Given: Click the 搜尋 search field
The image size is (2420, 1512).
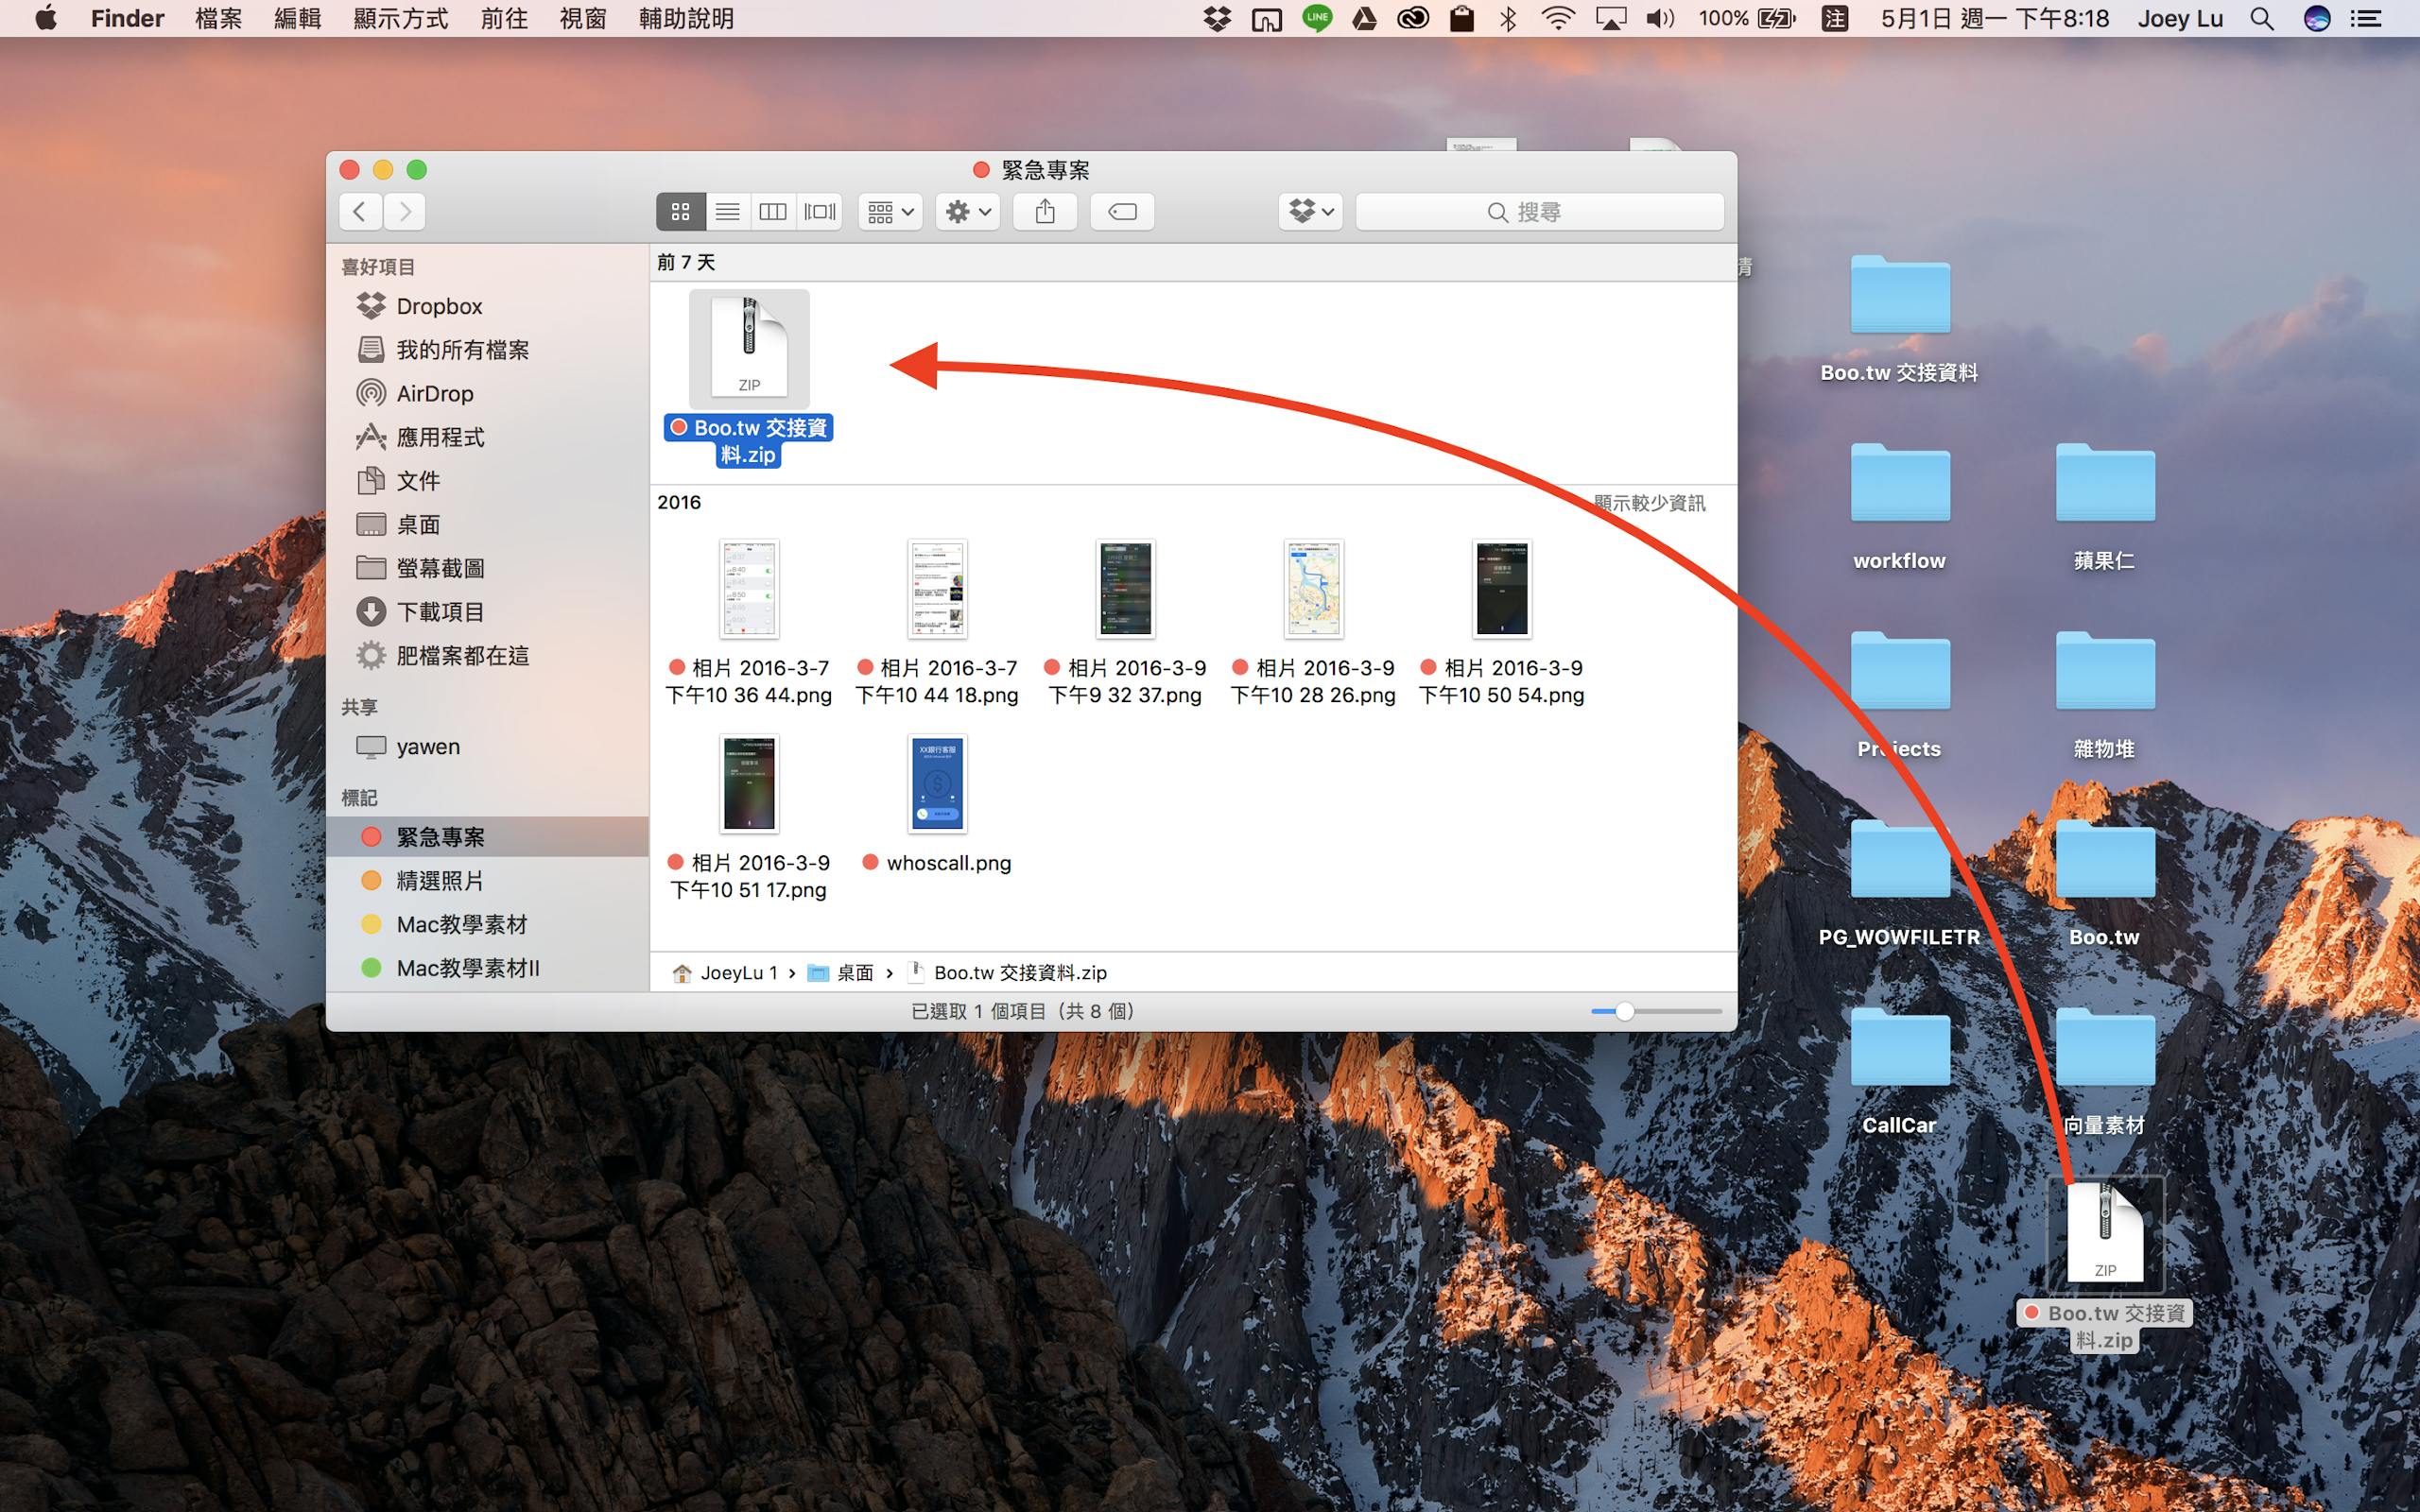Looking at the screenshot, I should (x=1539, y=212).
